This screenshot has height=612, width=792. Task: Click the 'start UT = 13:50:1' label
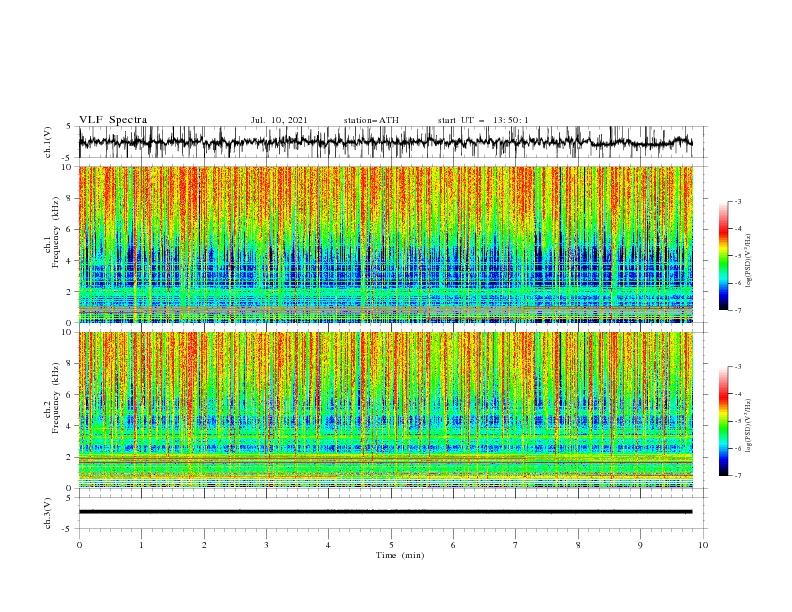click(483, 120)
